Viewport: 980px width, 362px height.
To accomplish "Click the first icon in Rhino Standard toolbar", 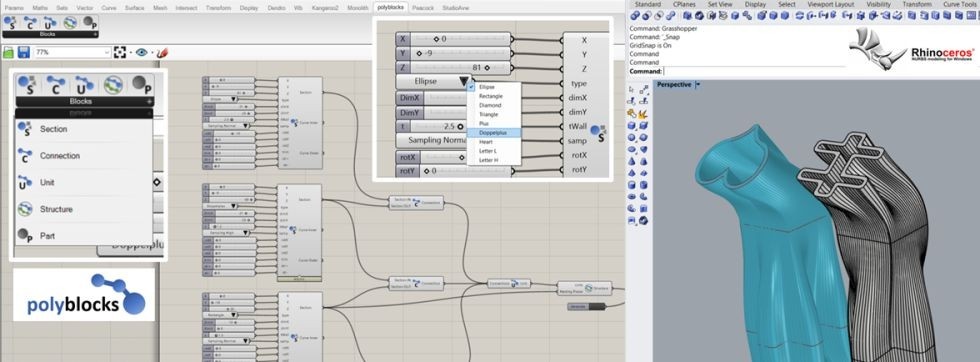I will click(636, 16).
